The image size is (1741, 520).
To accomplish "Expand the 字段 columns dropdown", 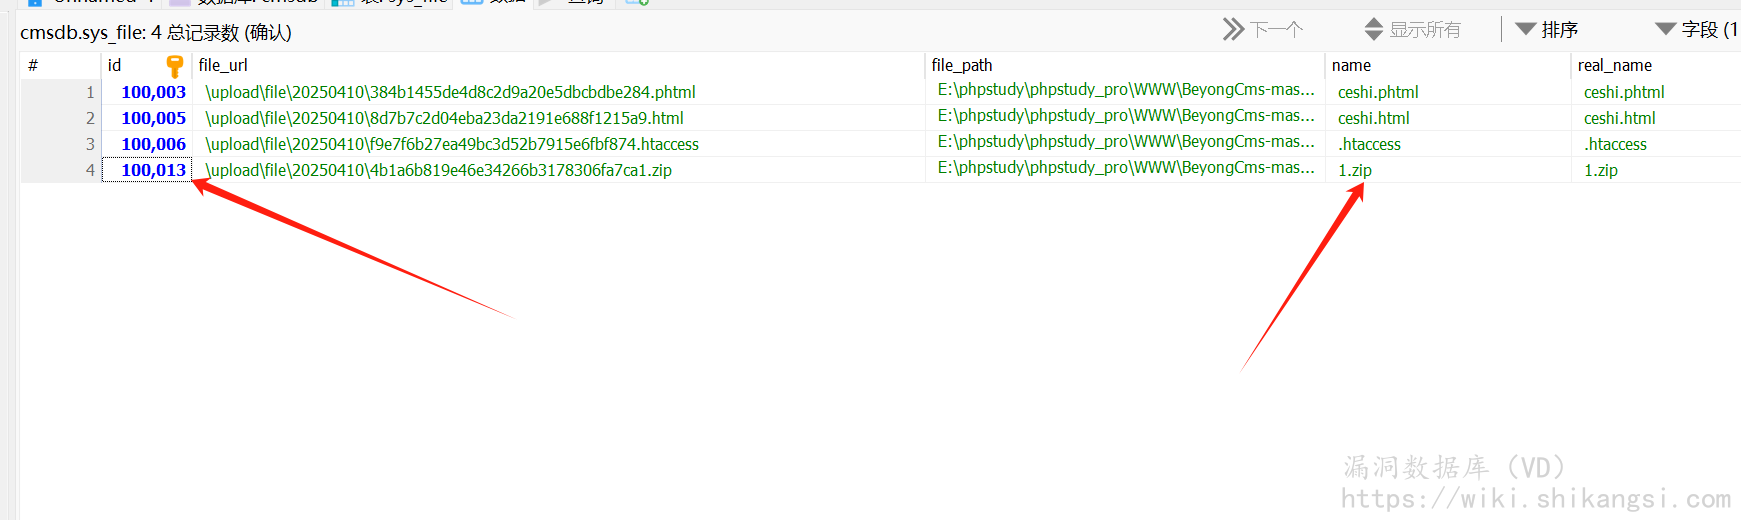I will coord(1696,30).
